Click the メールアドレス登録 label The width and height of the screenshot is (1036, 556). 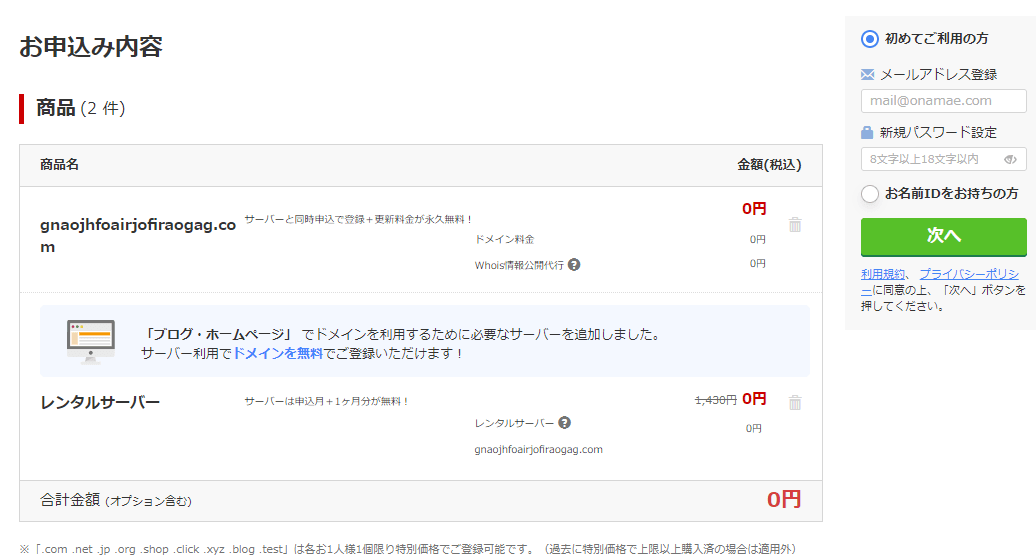[x=938, y=75]
